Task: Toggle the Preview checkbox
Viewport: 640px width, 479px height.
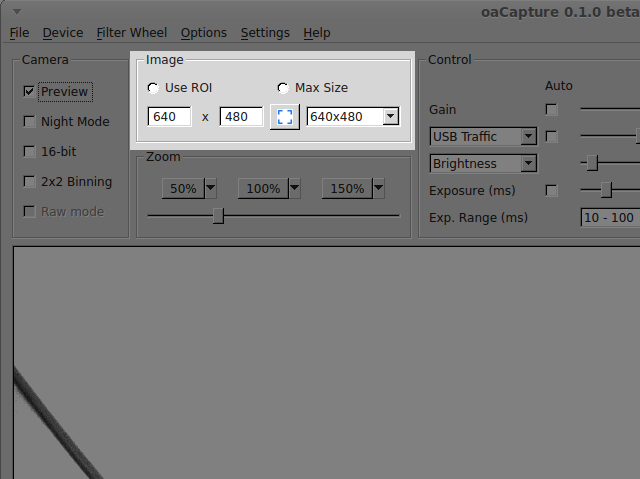Action: [29, 92]
